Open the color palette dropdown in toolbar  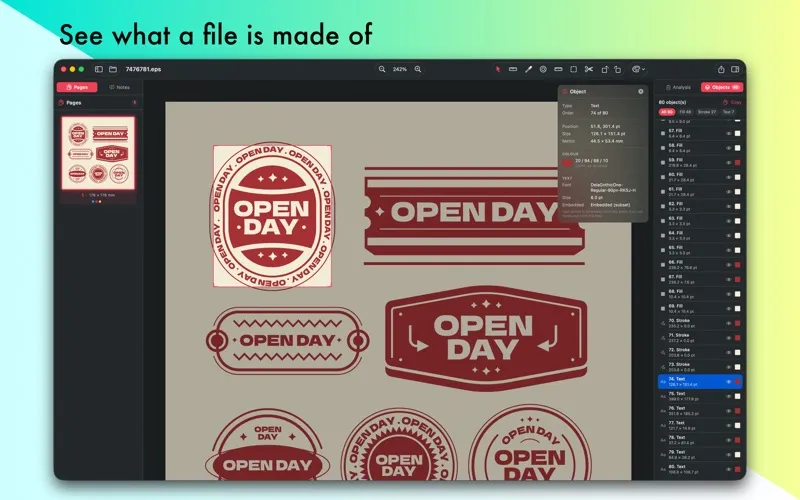(x=638, y=69)
